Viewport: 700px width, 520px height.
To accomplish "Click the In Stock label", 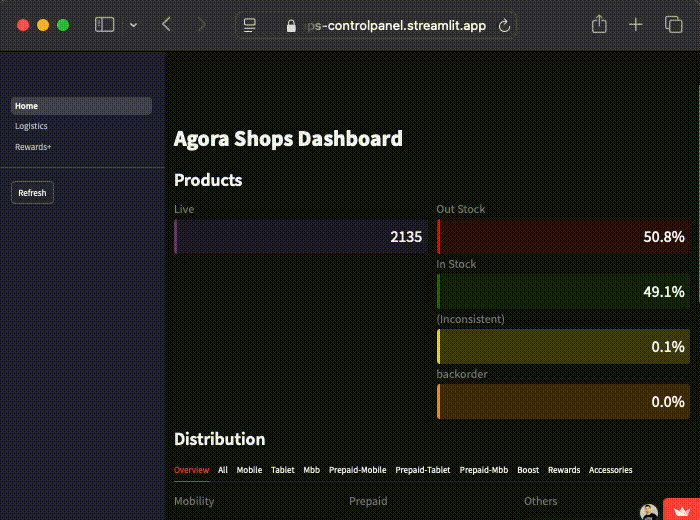I will (456, 264).
